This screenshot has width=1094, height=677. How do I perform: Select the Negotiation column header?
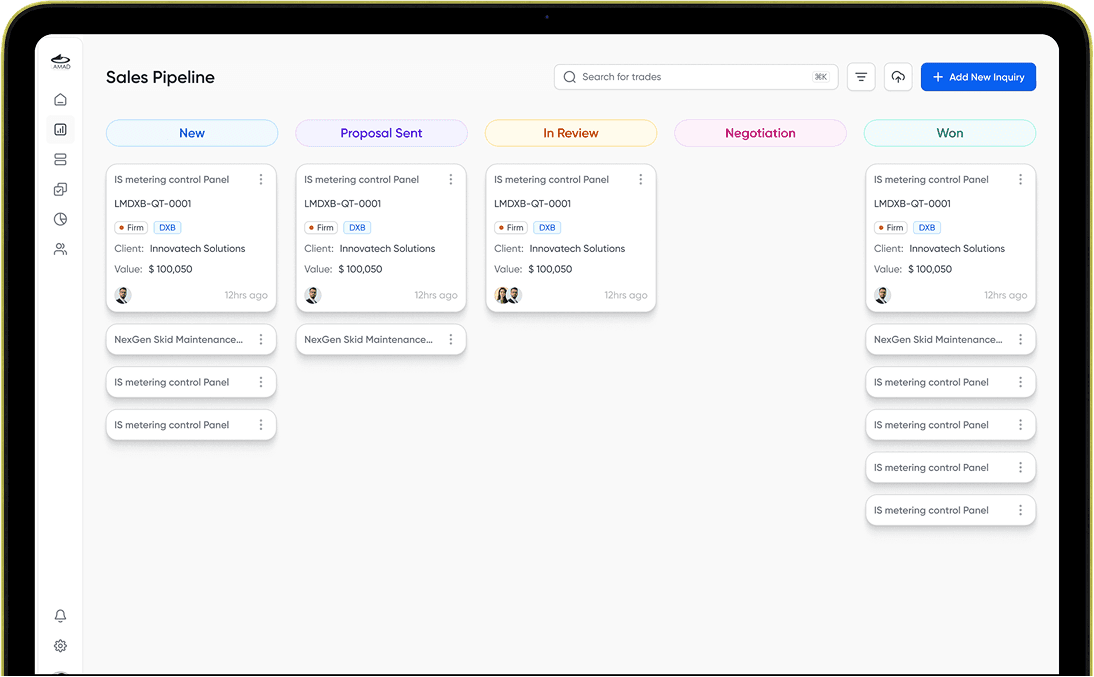point(760,133)
